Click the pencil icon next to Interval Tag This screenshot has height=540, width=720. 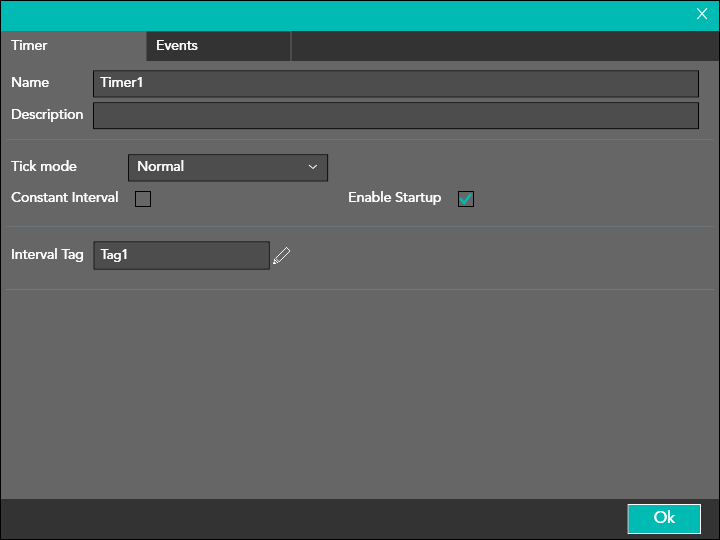[282, 256]
